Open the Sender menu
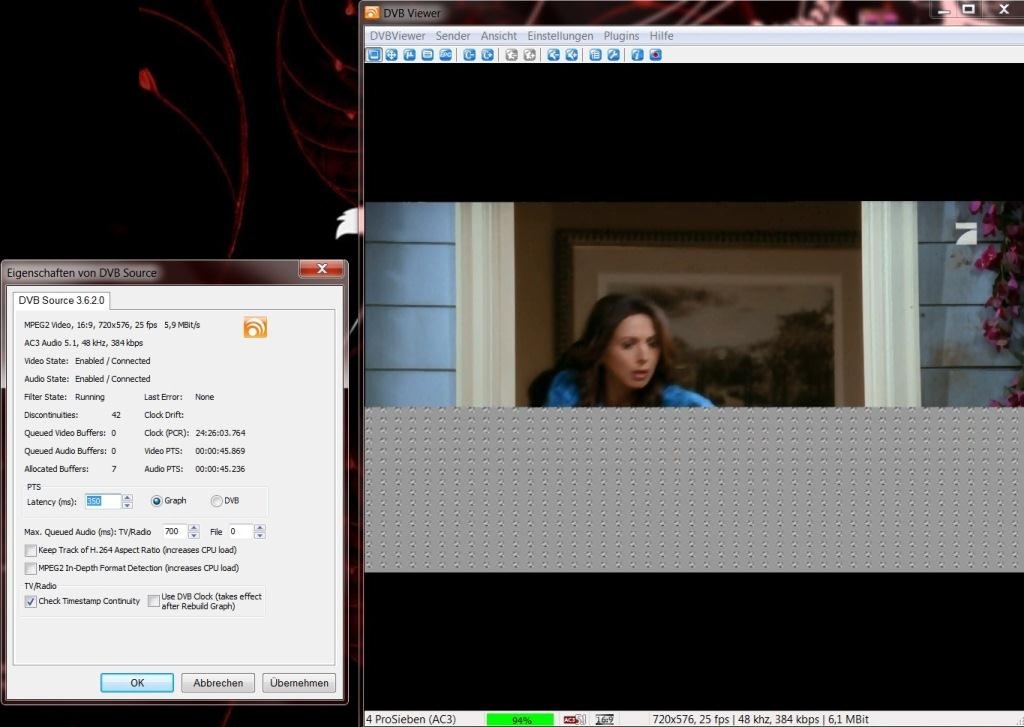Screen dimensions: 1024x727 tap(453, 36)
